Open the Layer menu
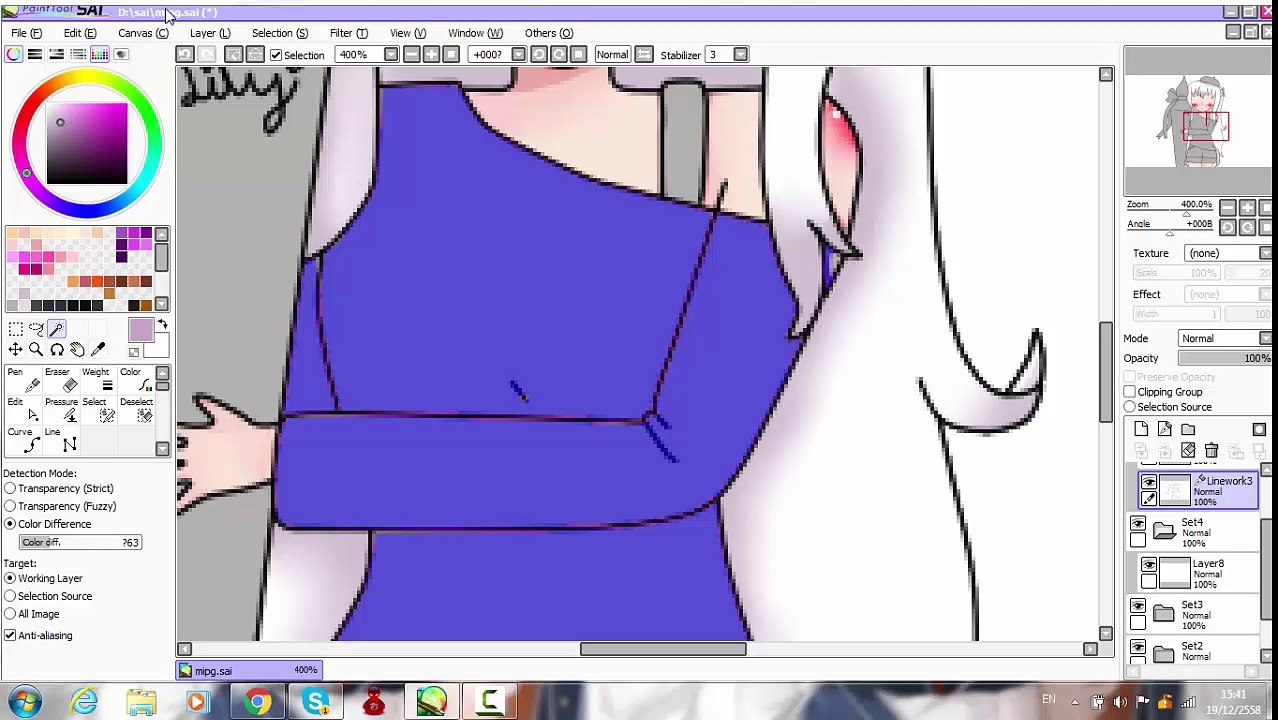The image size is (1278, 720). [210, 33]
